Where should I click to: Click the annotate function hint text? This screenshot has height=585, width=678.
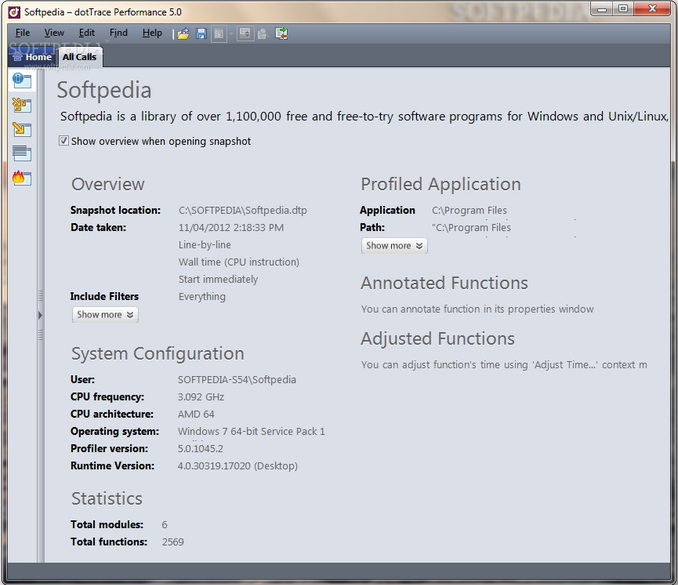coord(477,309)
